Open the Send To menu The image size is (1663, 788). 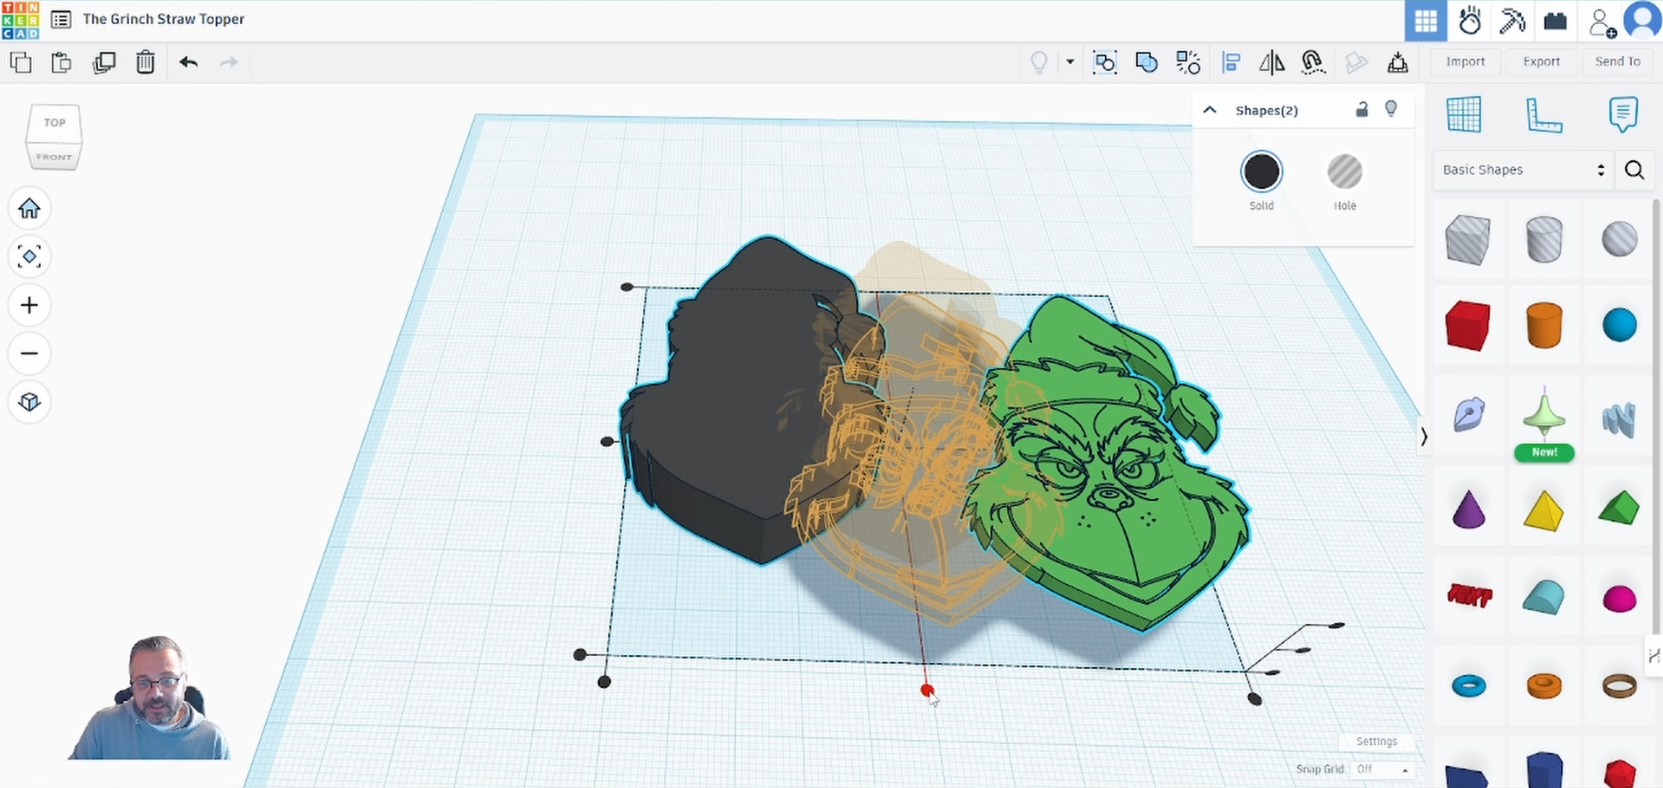(1617, 62)
